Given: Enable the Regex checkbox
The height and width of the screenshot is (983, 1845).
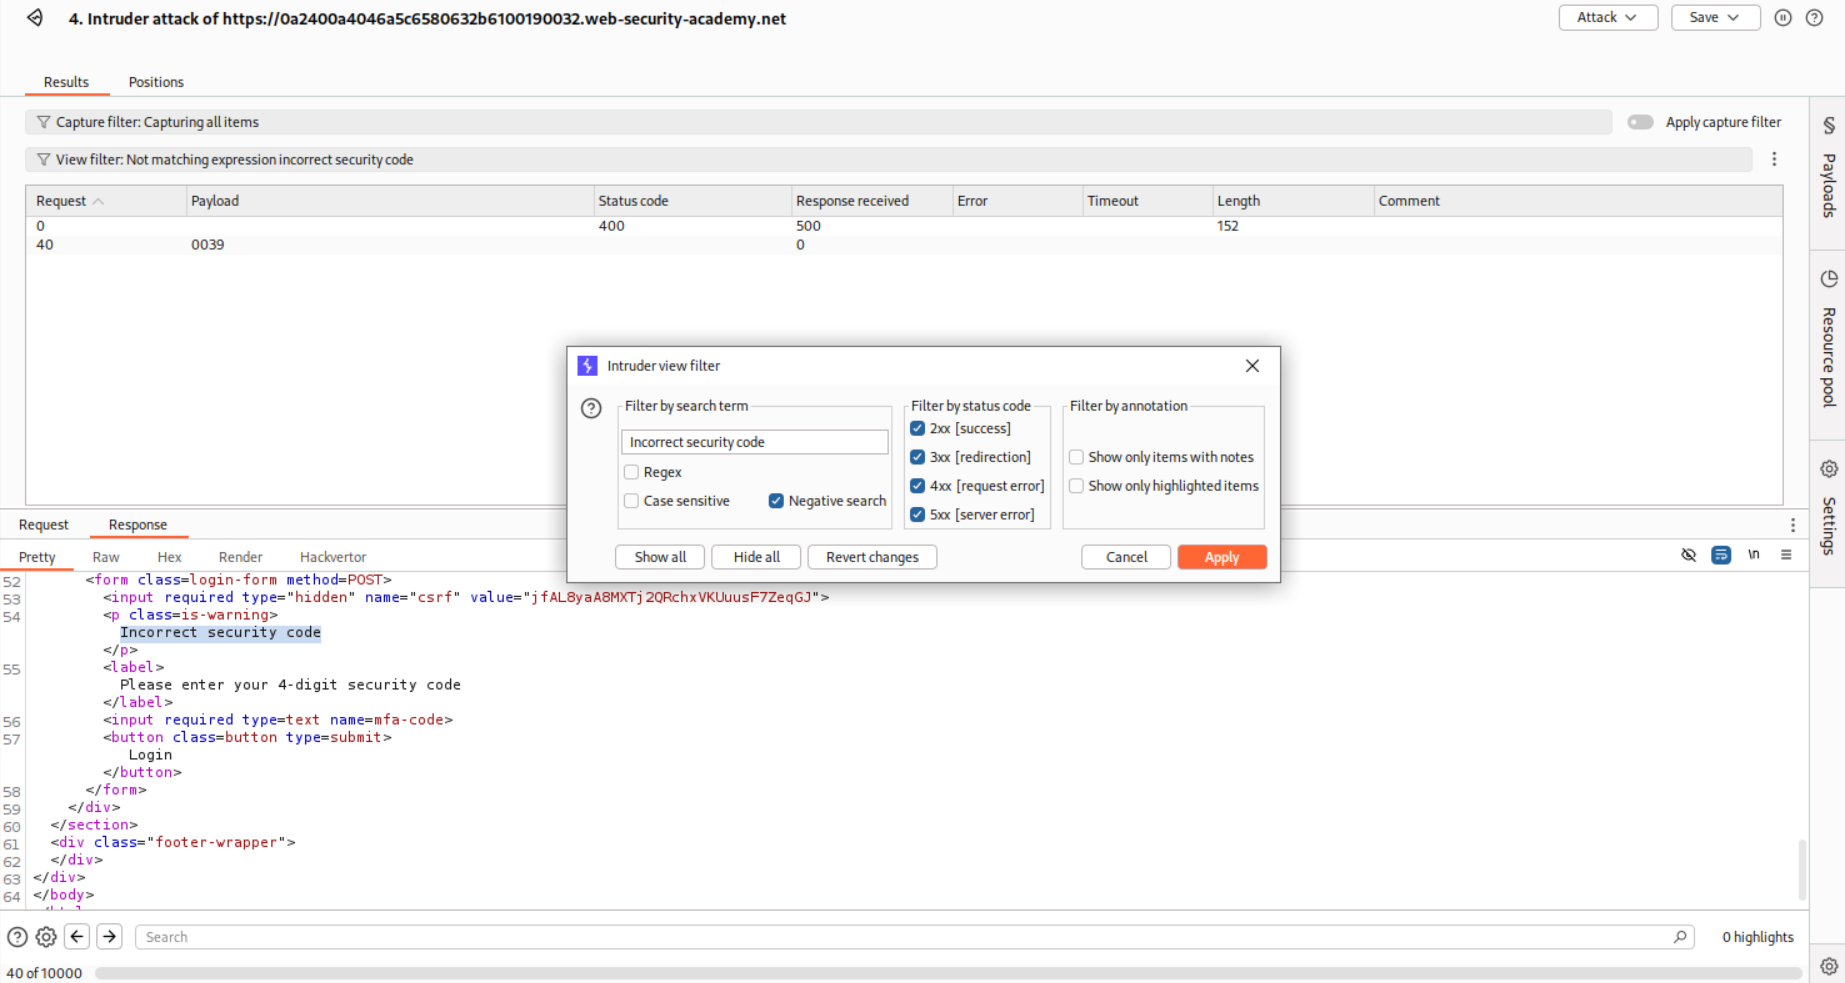Looking at the screenshot, I should (631, 472).
